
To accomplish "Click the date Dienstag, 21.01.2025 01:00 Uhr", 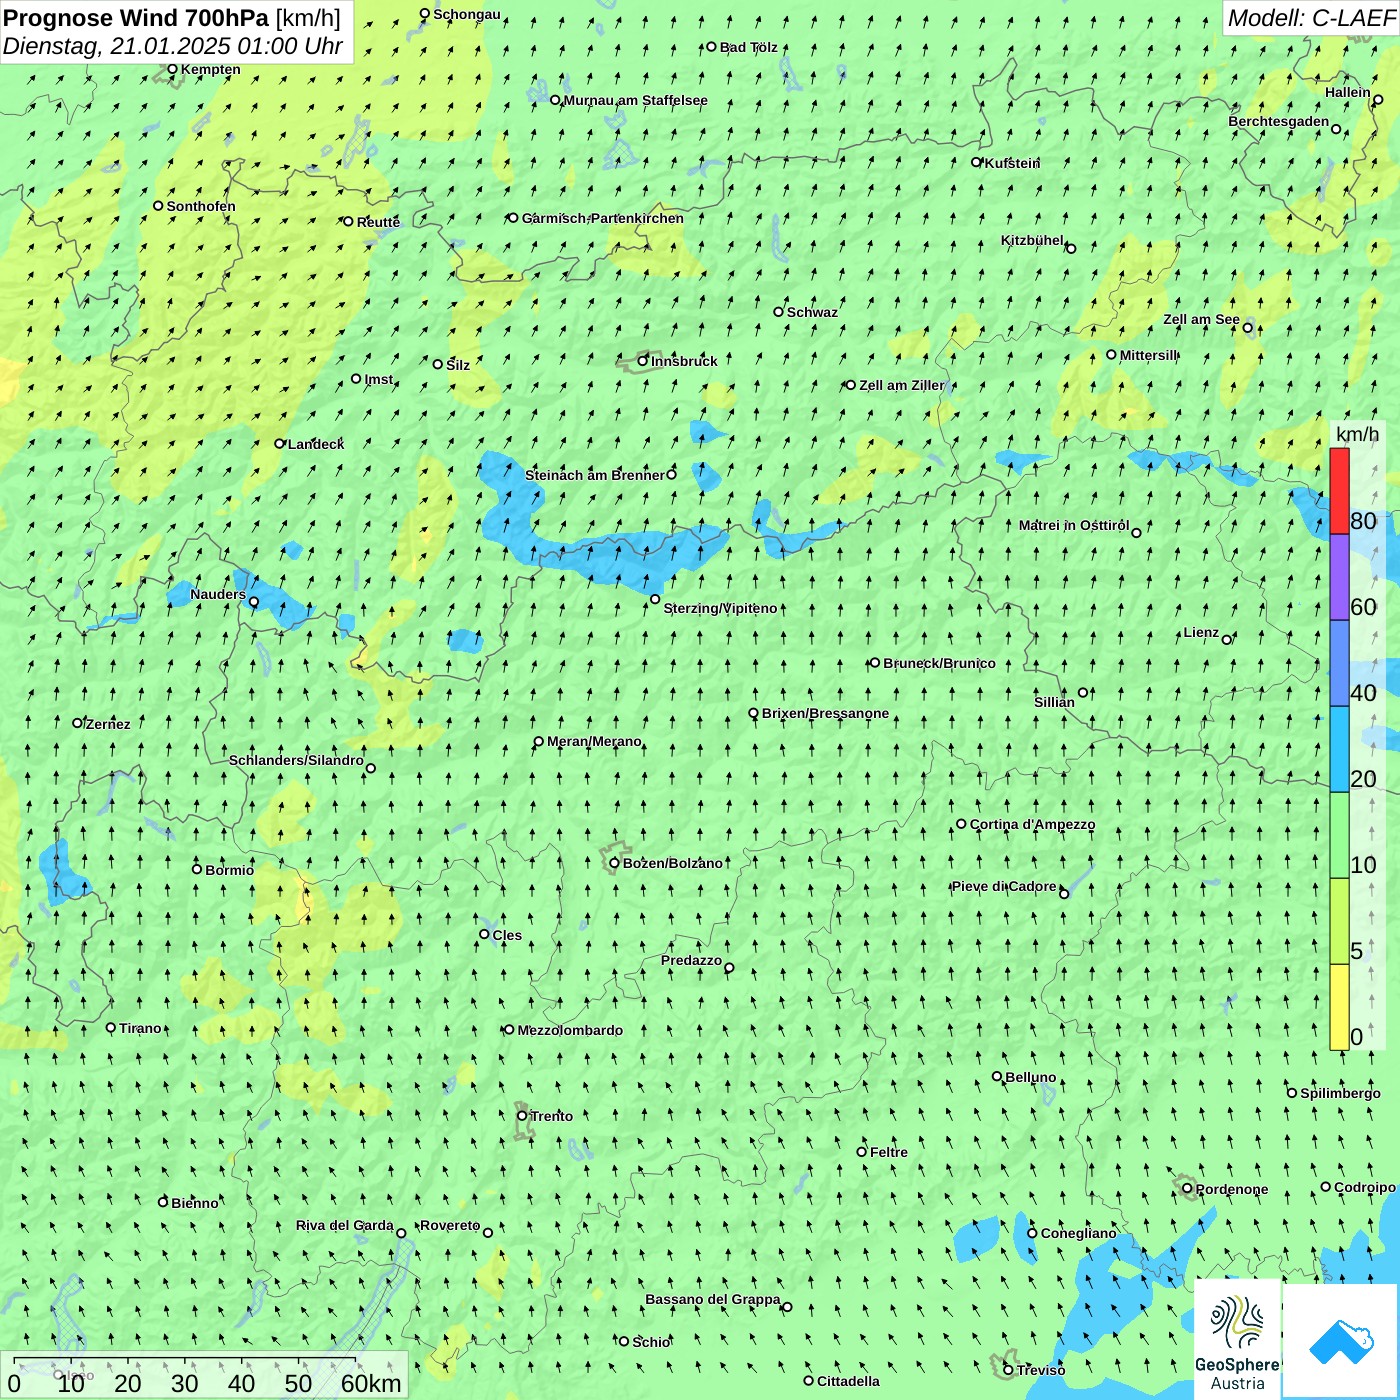I will coord(173,46).
